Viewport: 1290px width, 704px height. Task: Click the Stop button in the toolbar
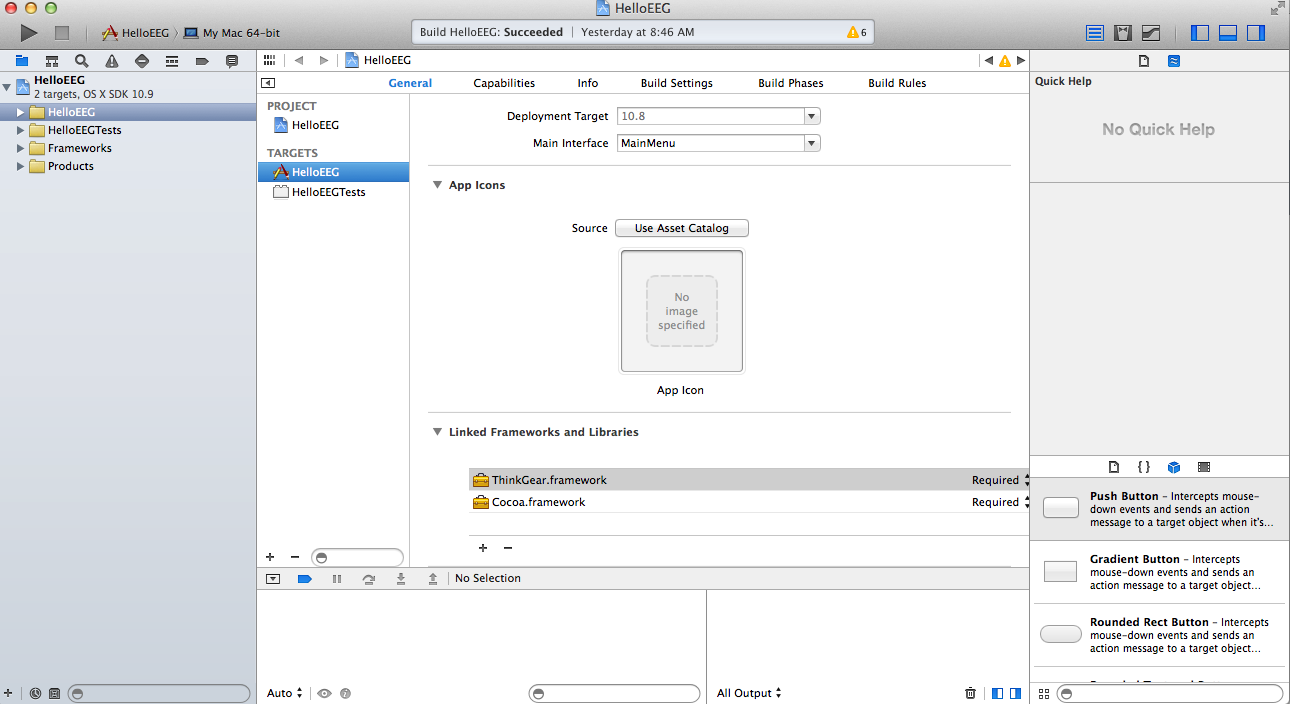61,33
